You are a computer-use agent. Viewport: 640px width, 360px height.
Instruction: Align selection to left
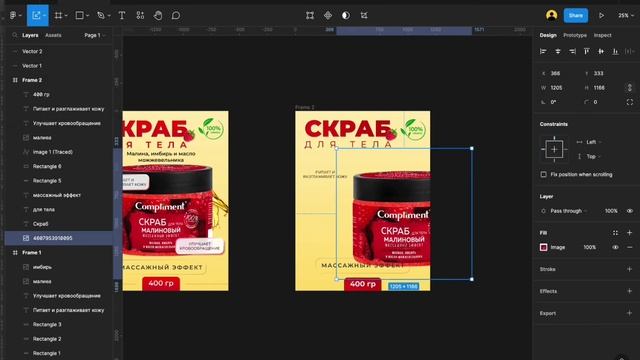(x=543, y=51)
